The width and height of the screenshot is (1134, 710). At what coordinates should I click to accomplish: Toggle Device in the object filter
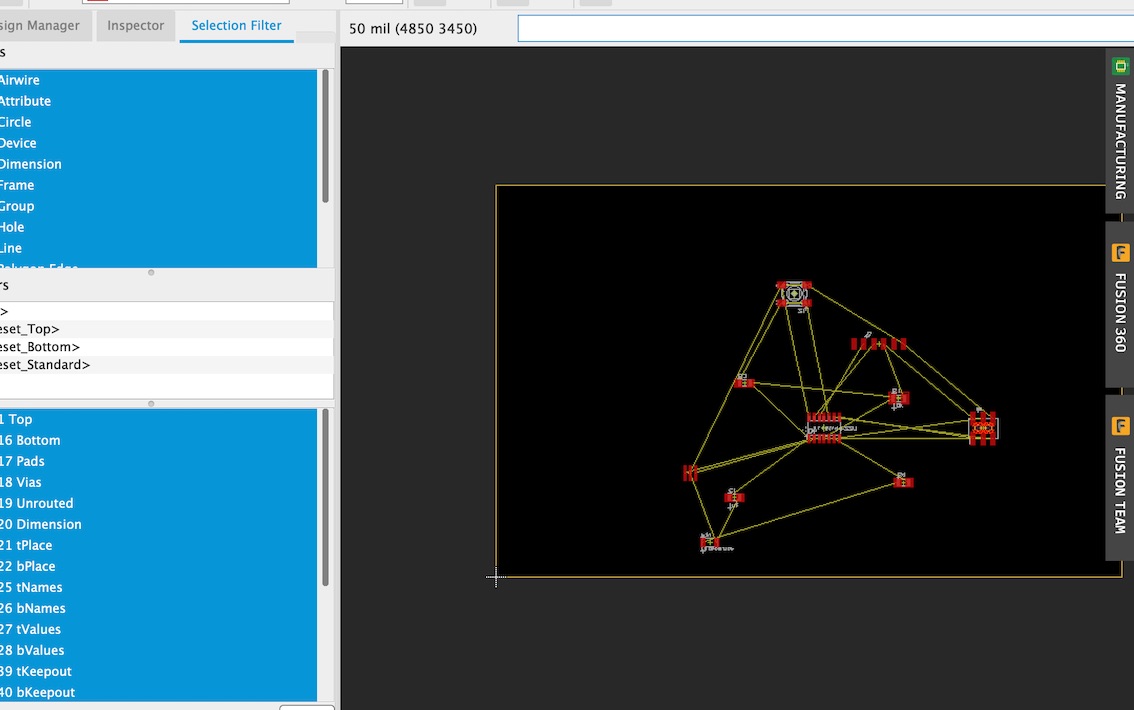point(158,143)
